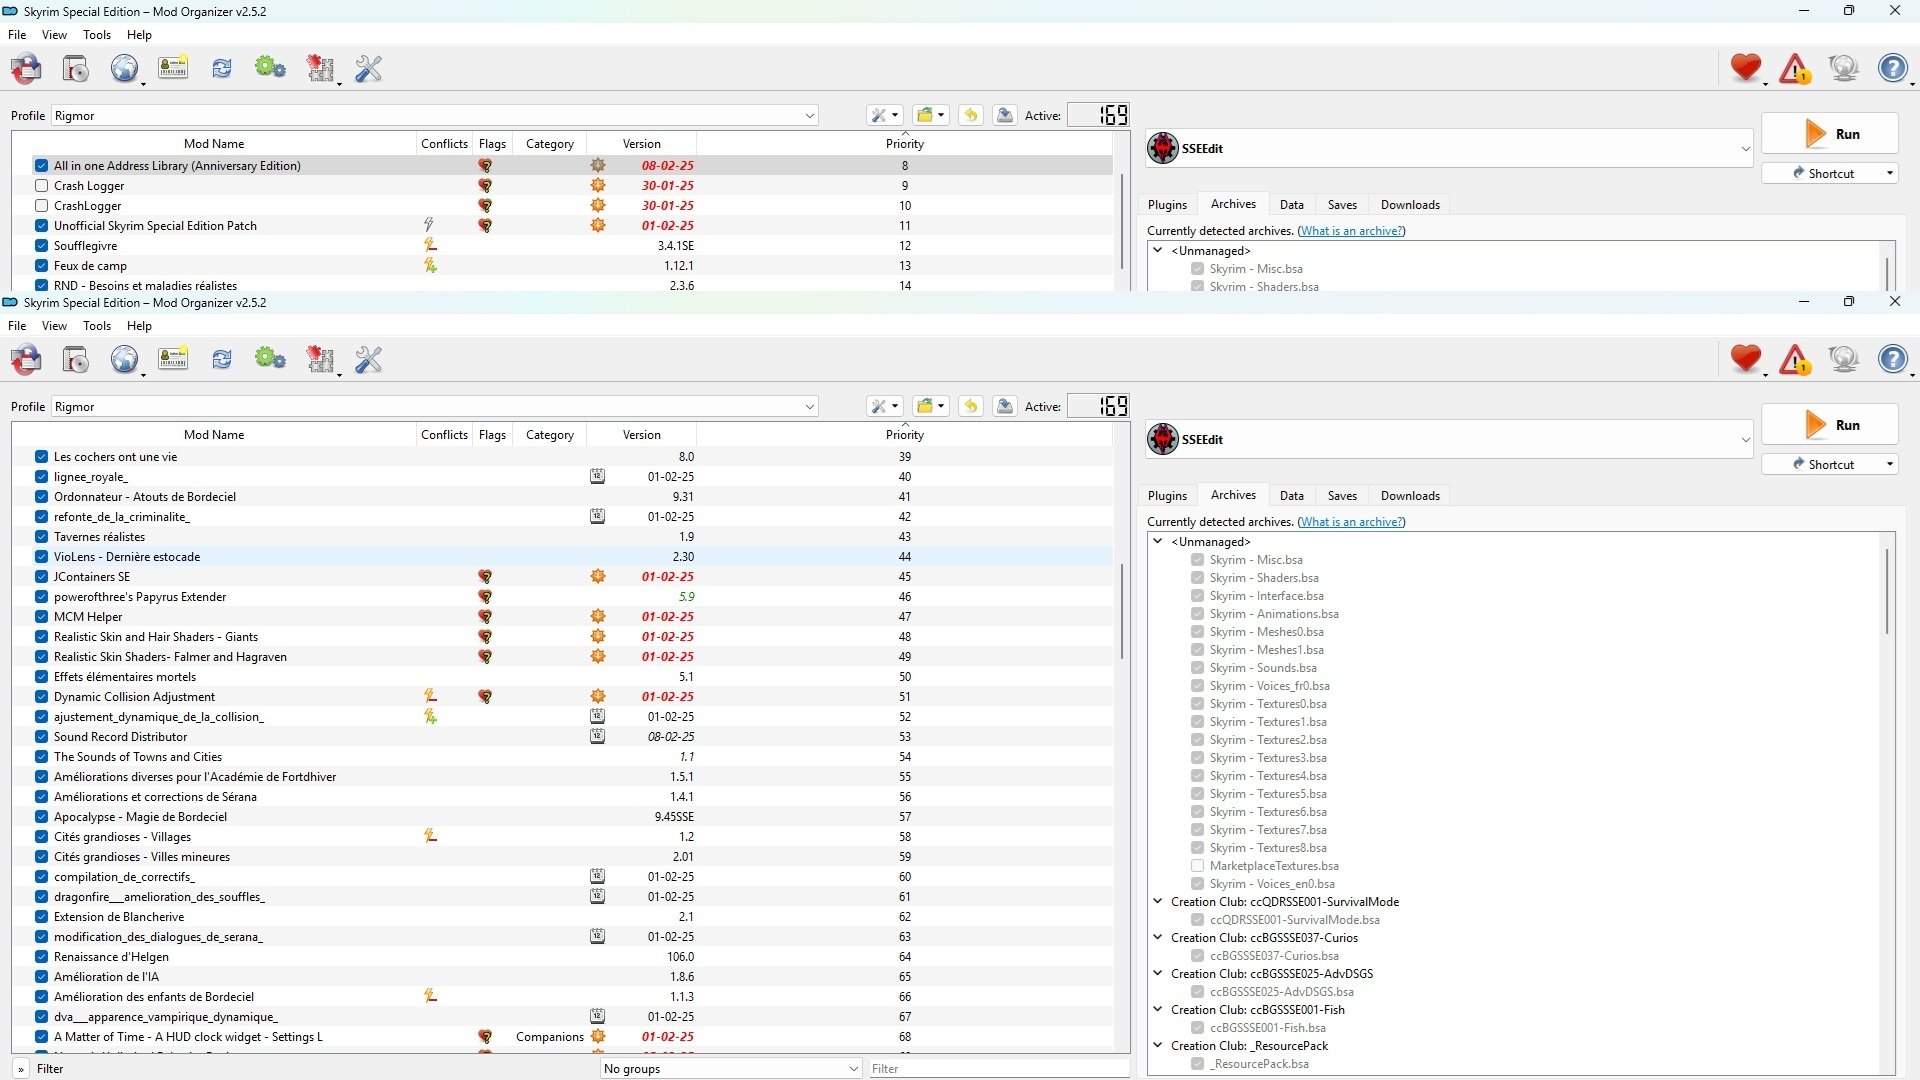This screenshot has height=1080, width=1920.
Task: Focus the Filter field beside No groups
Action: [x=999, y=1069]
